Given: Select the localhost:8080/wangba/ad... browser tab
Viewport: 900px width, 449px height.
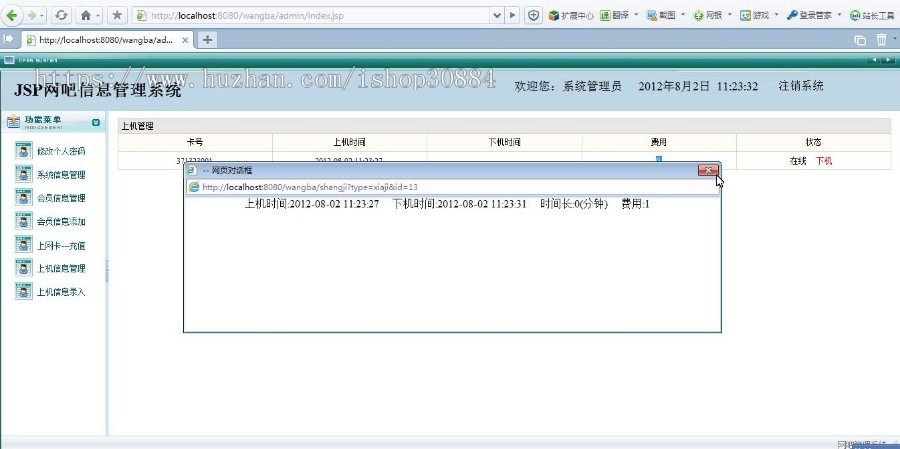Looking at the screenshot, I should [x=108, y=40].
